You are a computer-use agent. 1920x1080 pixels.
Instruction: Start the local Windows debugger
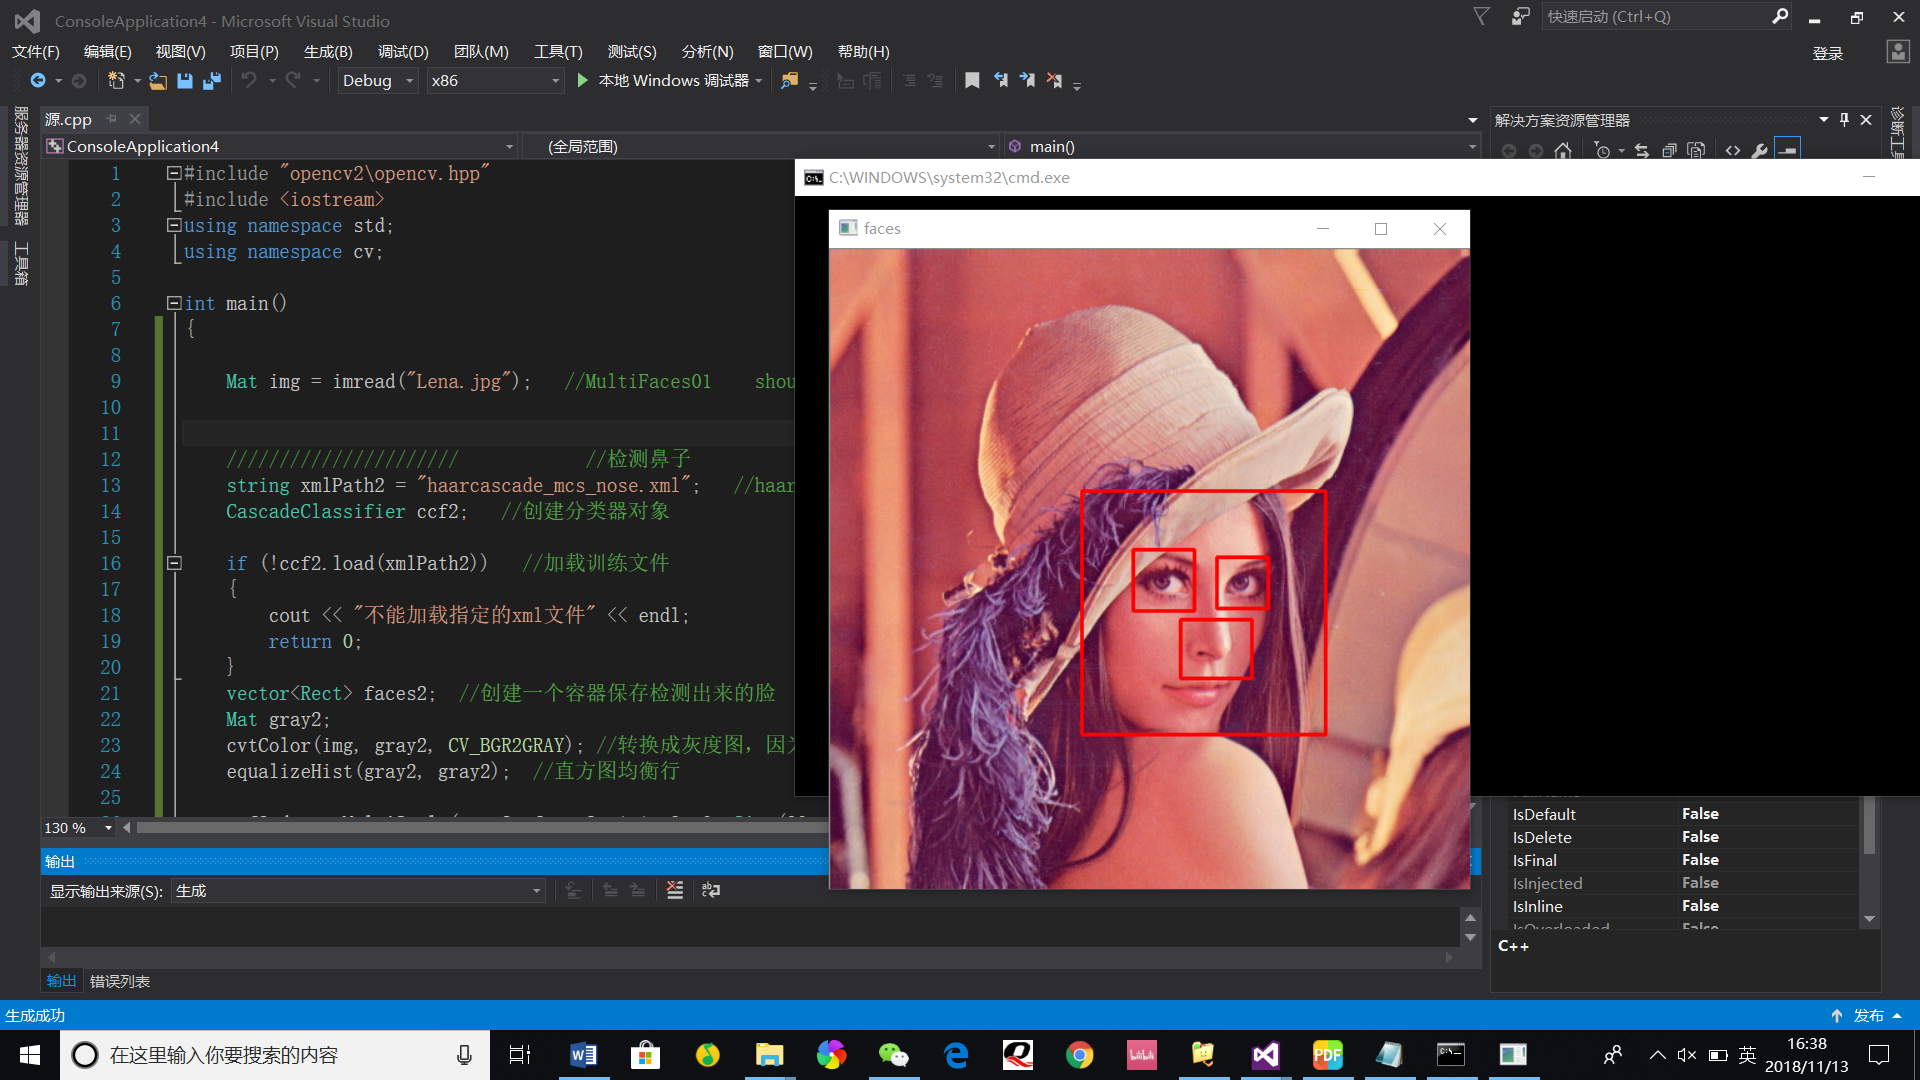[583, 81]
